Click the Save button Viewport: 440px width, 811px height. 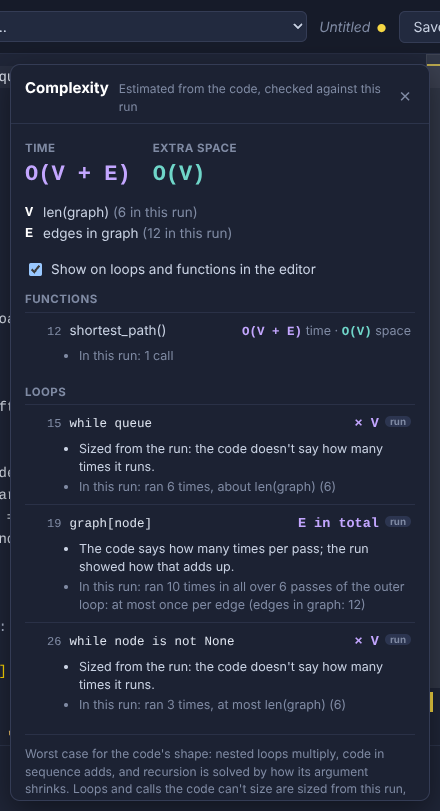pos(420,27)
